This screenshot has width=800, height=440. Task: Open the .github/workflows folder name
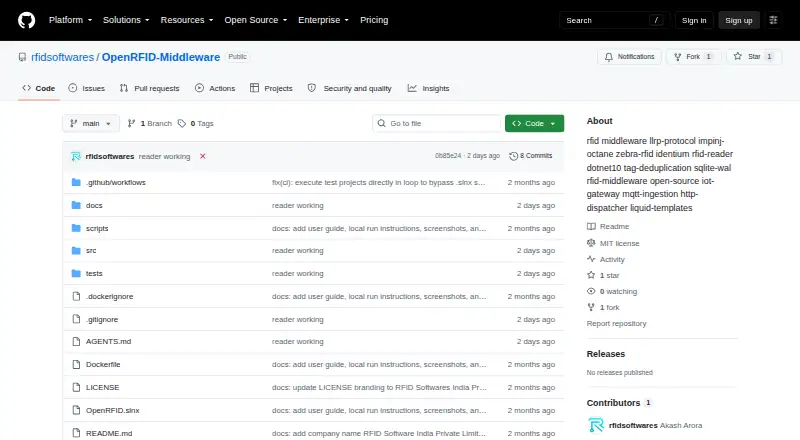116,182
